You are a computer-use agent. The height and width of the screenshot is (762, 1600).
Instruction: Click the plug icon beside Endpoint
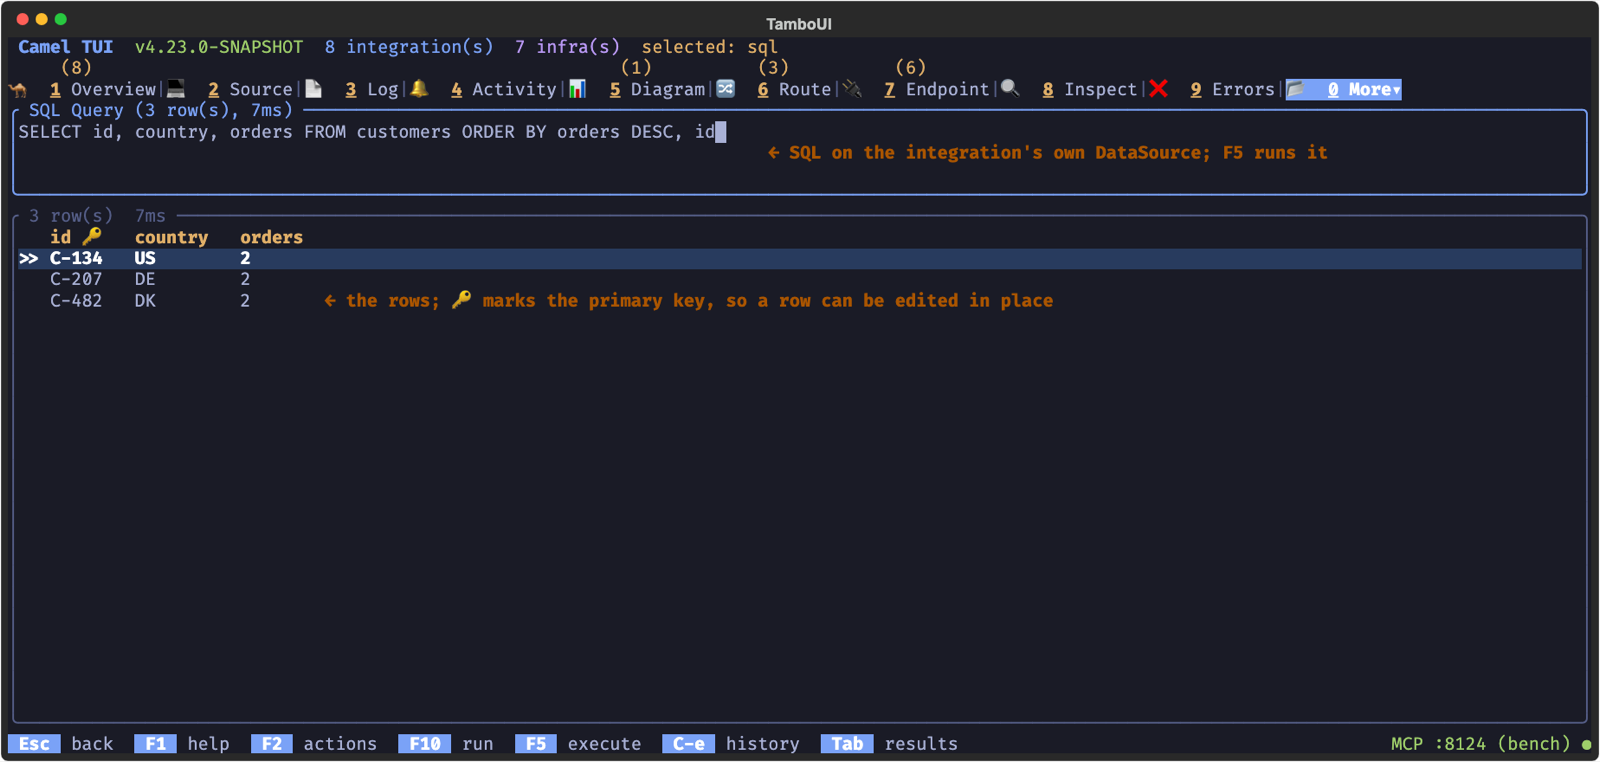click(852, 89)
